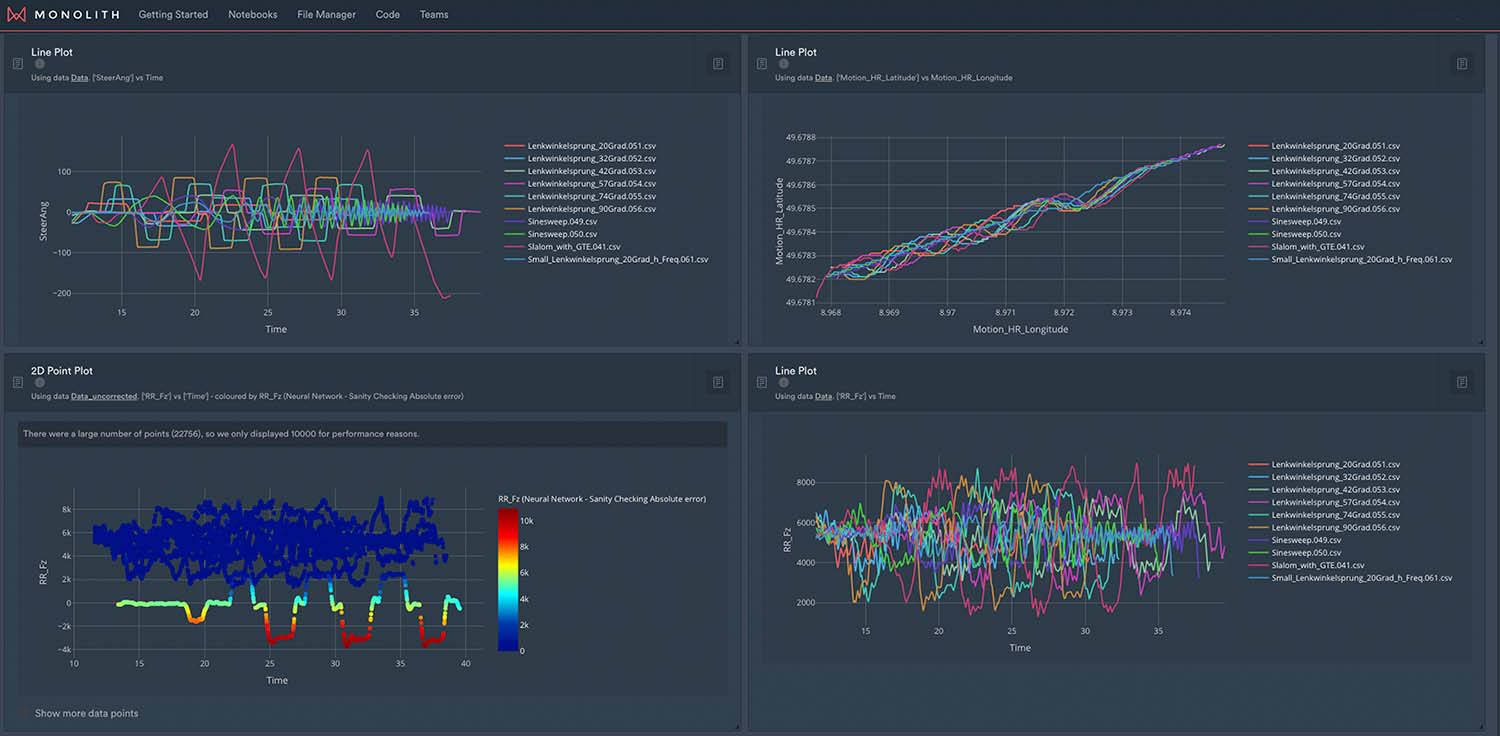Screen dimensions: 1500x736
Task: Open notes icon left of Motion_HR_Latitude plot title
Action: (762, 64)
